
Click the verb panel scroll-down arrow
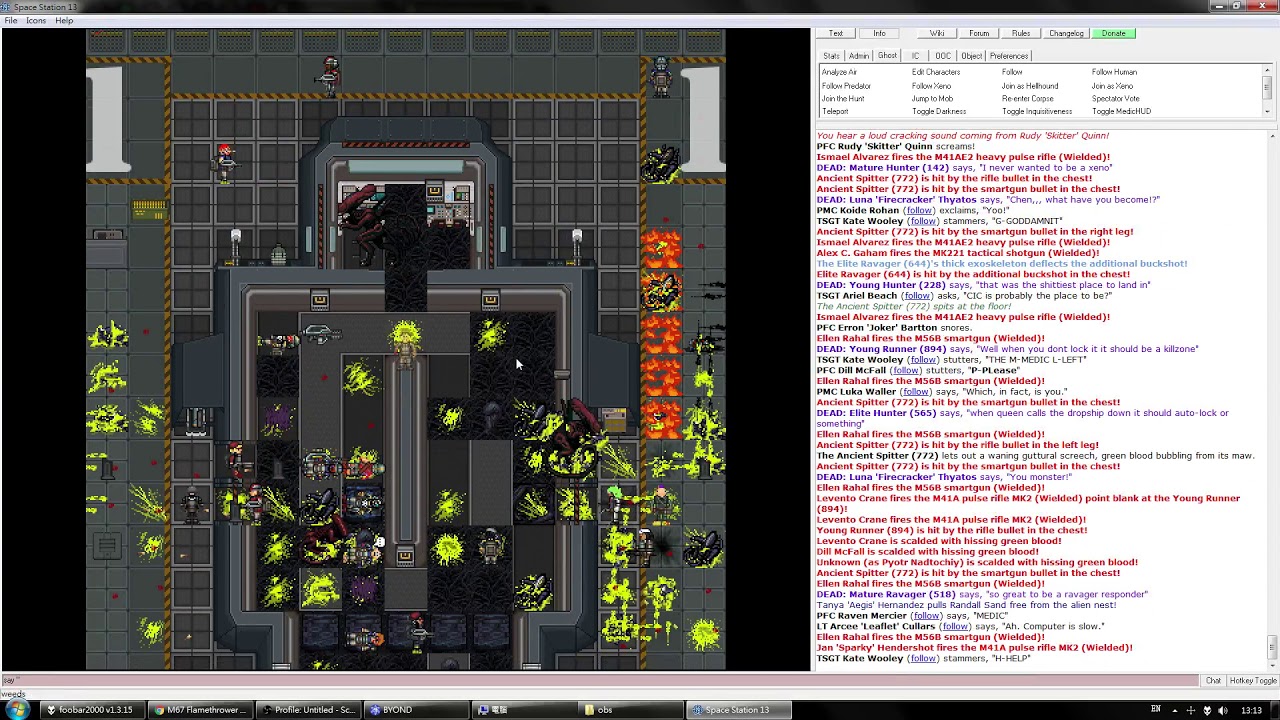(1268, 111)
